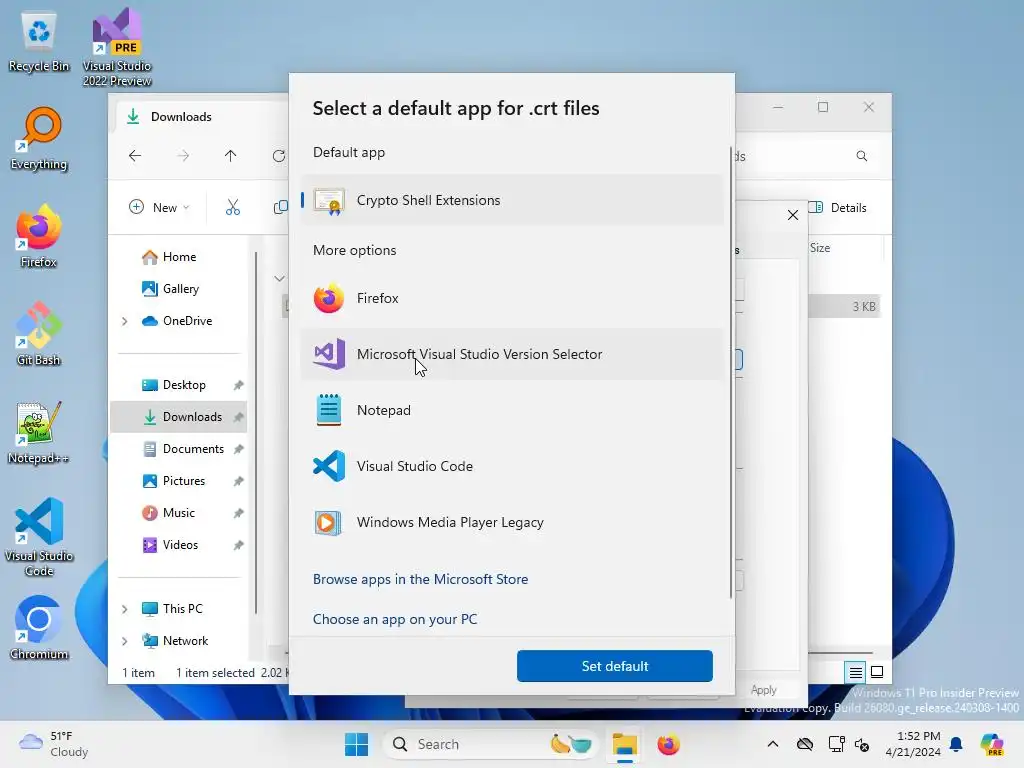
Task: Click the Downloads tab title in File Explorer
Action: click(181, 117)
